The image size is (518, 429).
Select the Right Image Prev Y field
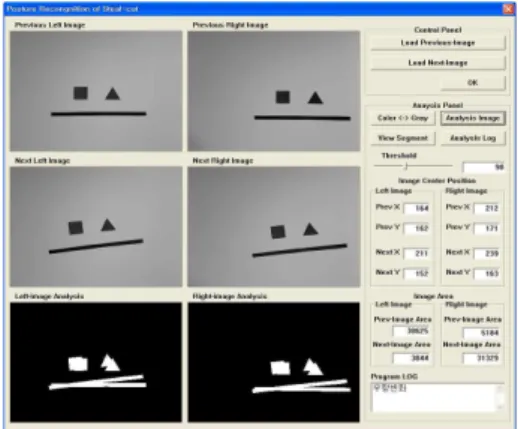click(486, 229)
